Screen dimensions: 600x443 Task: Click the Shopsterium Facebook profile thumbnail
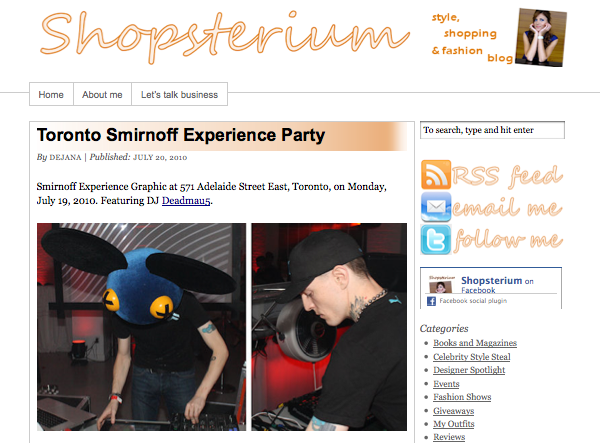pos(440,286)
